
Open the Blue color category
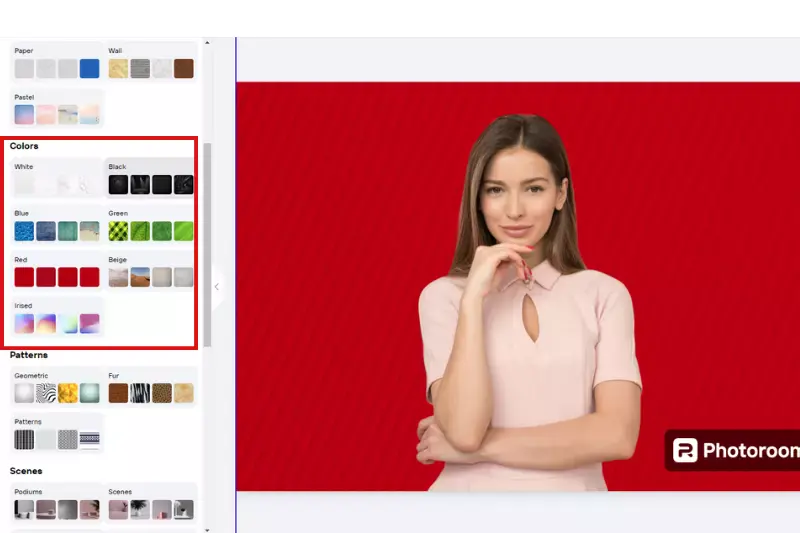(x=22, y=214)
